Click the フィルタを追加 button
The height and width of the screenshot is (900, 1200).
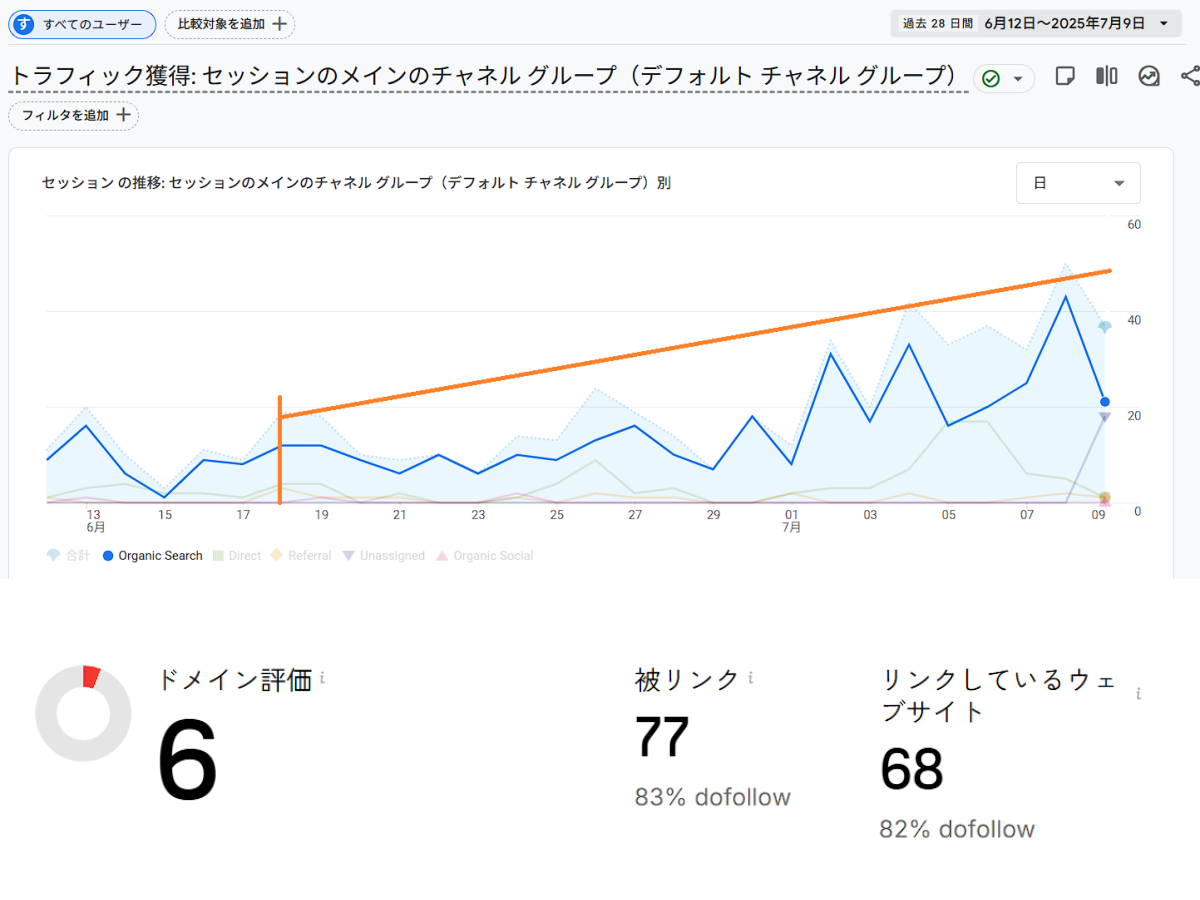pyautogui.click(x=74, y=116)
